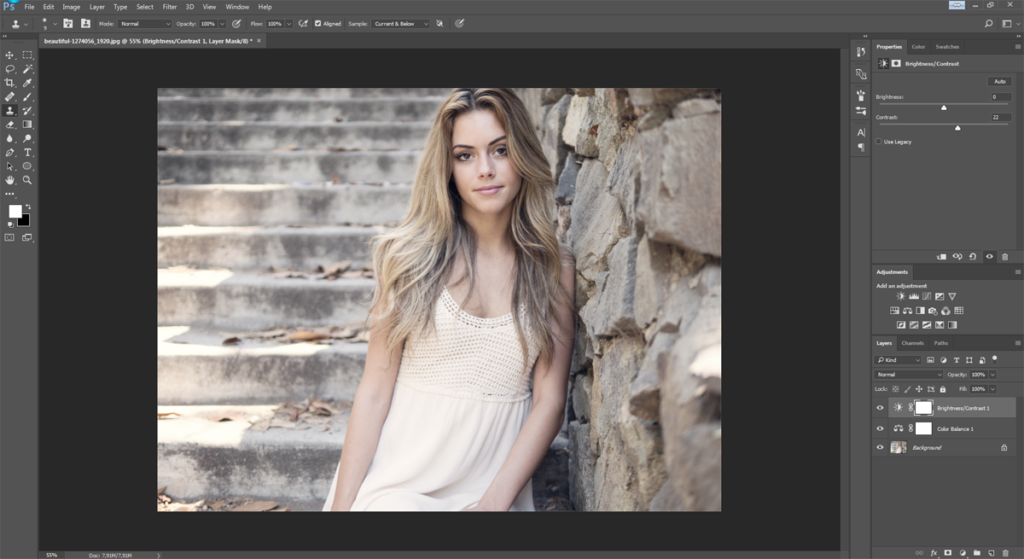Hide the Background layer
The height and width of the screenshot is (559, 1024).
point(880,447)
